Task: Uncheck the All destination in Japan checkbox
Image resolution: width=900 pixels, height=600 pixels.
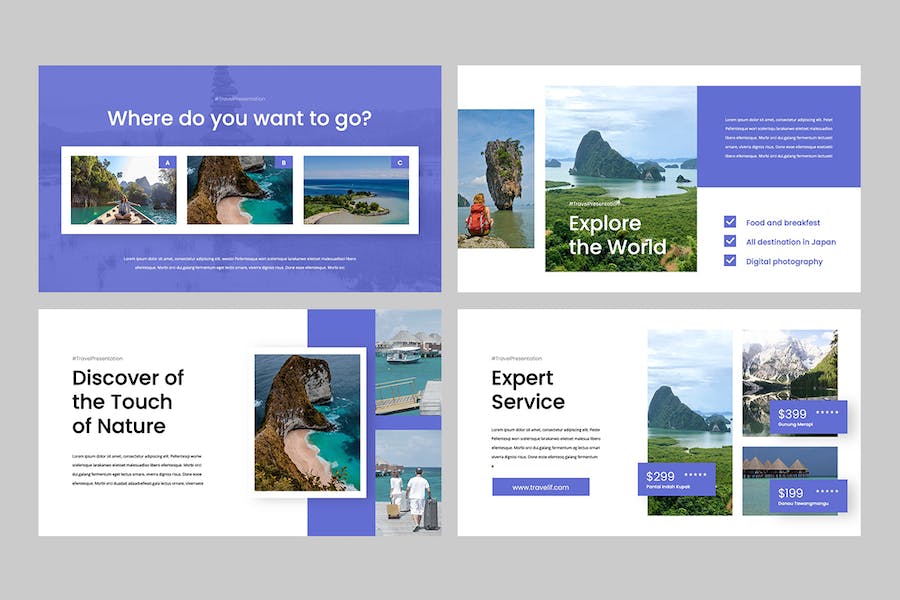Action: tap(730, 242)
